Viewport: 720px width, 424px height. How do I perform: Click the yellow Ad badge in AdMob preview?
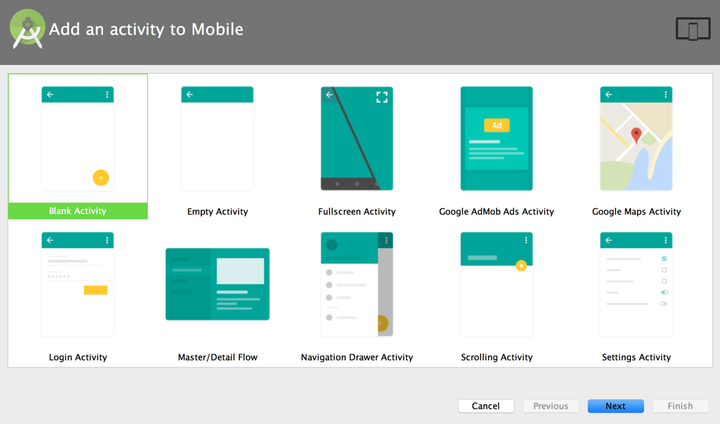pyautogui.click(x=496, y=126)
